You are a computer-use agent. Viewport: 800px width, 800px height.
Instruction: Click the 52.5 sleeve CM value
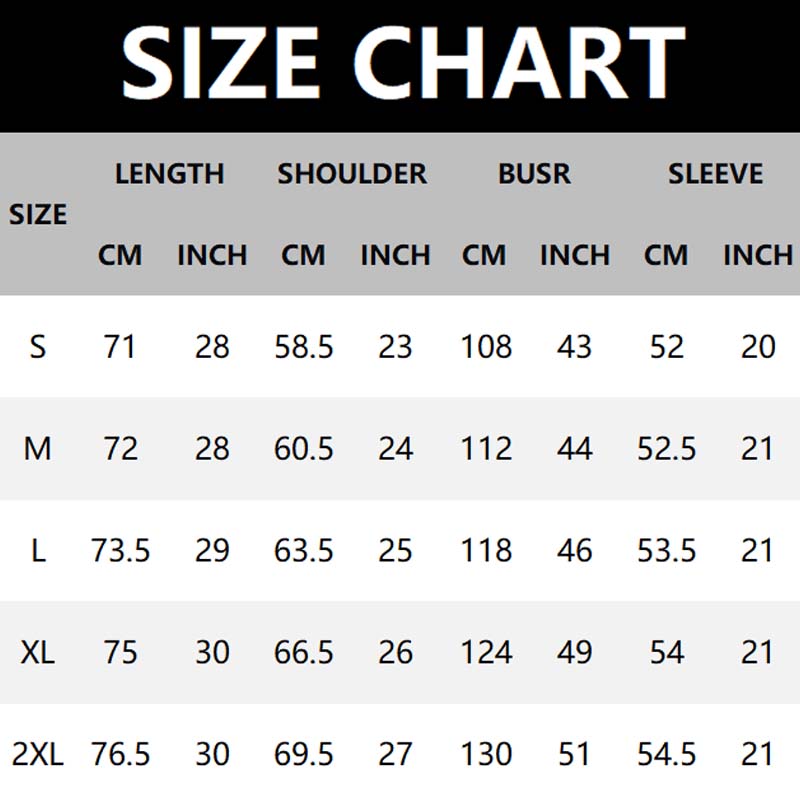pyautogui.click(x=666, y=449)
